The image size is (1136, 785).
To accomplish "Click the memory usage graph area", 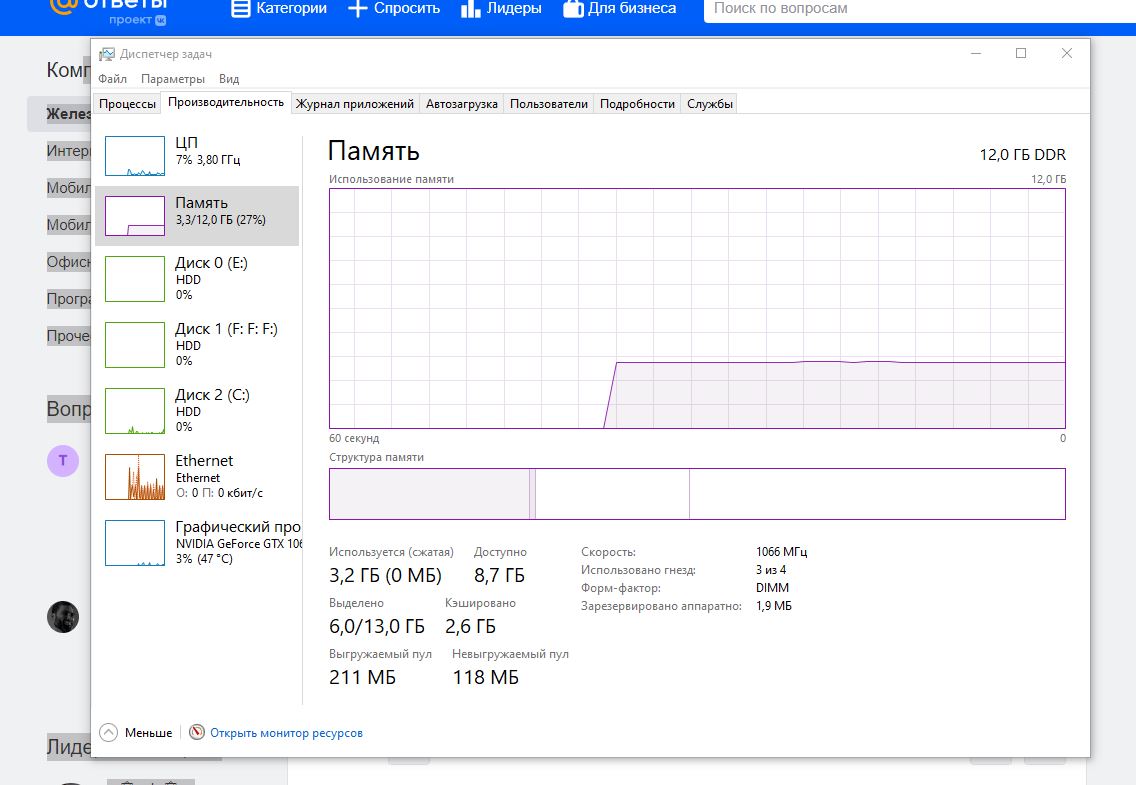I will click(x=697, y=308).
